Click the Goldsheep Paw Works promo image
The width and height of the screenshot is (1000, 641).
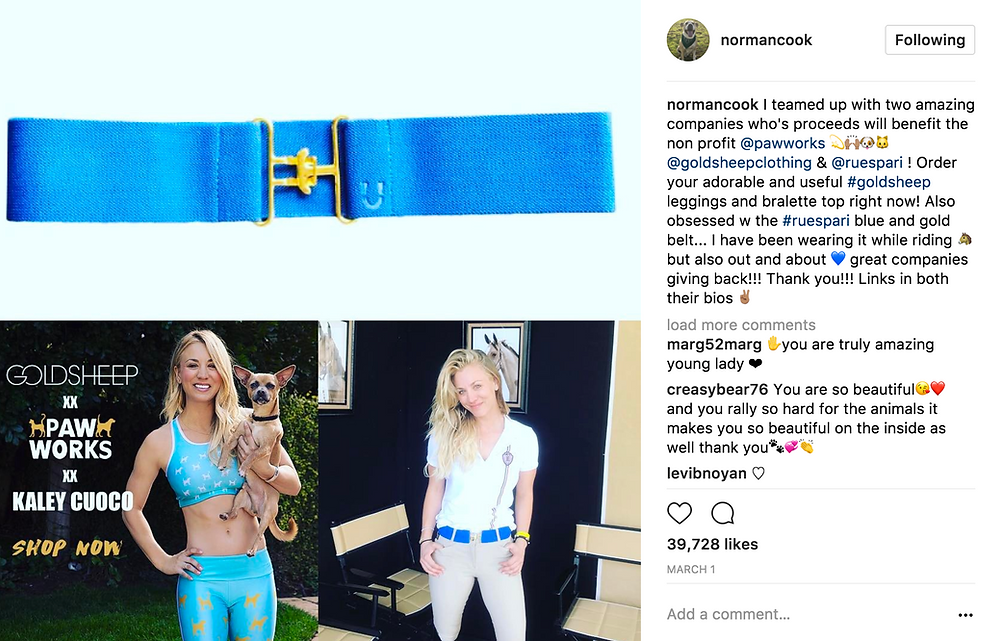click(159, 481)
